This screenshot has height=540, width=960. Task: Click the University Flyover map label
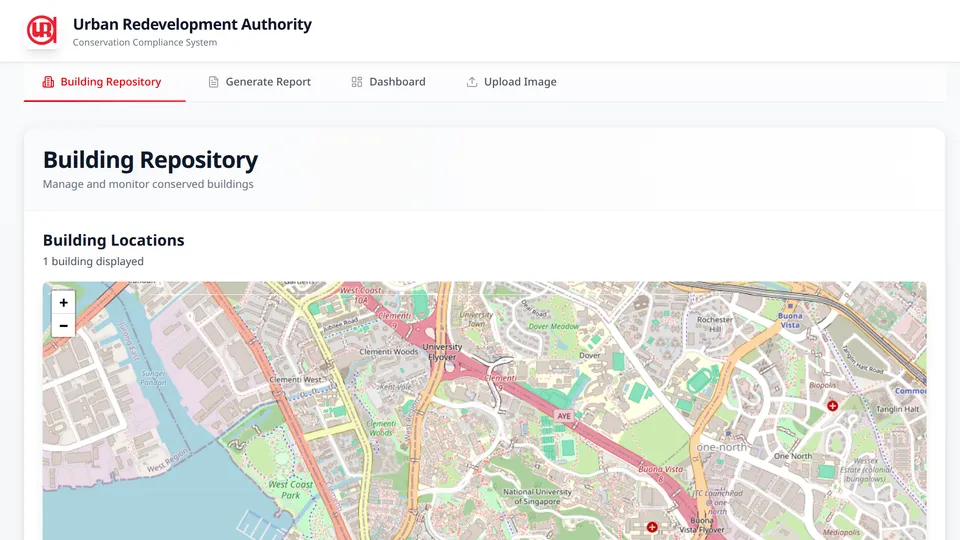[442, 352]
